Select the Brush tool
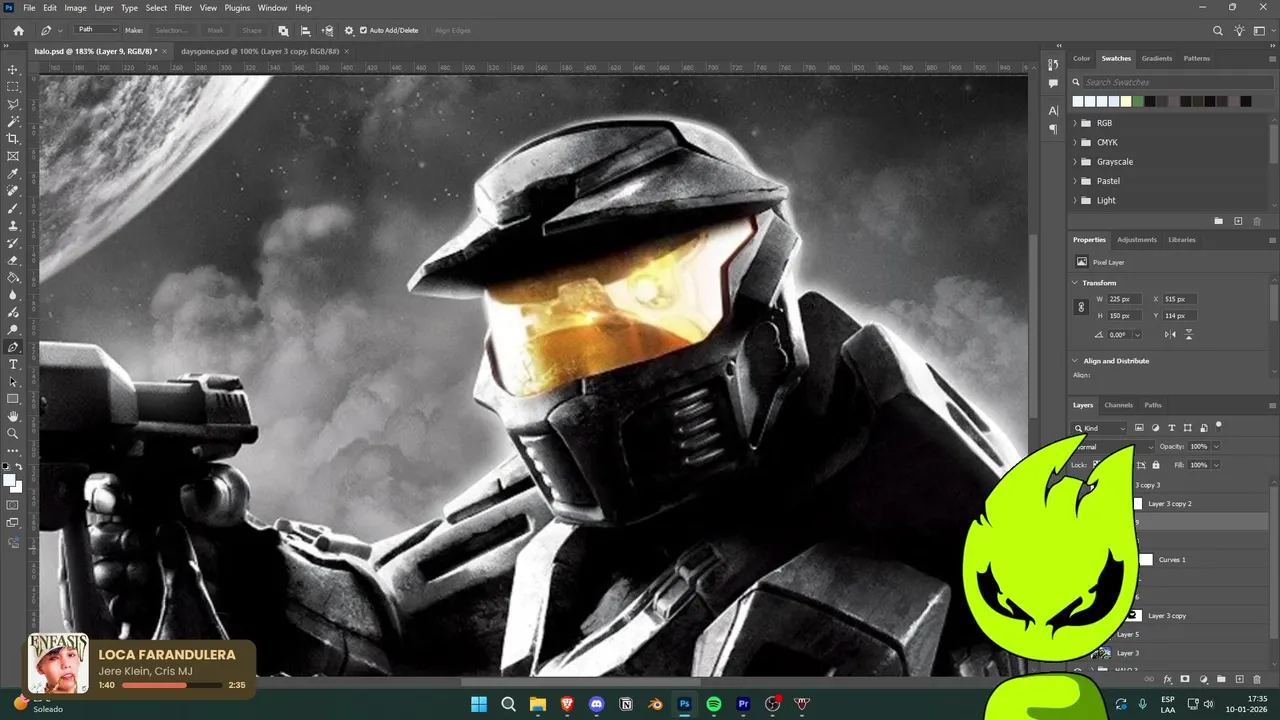This screenshot has height=720, width=1280. click(13, 208)
